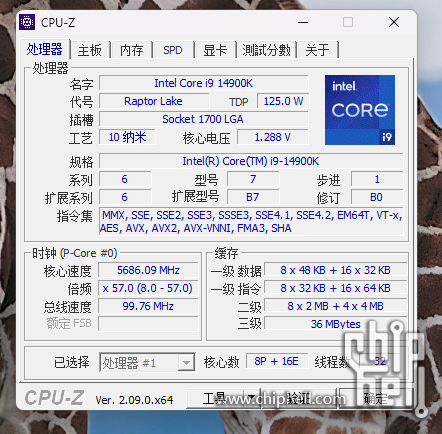
Task: Click the core voltage 1.288 V value
Action: [273, 137]
